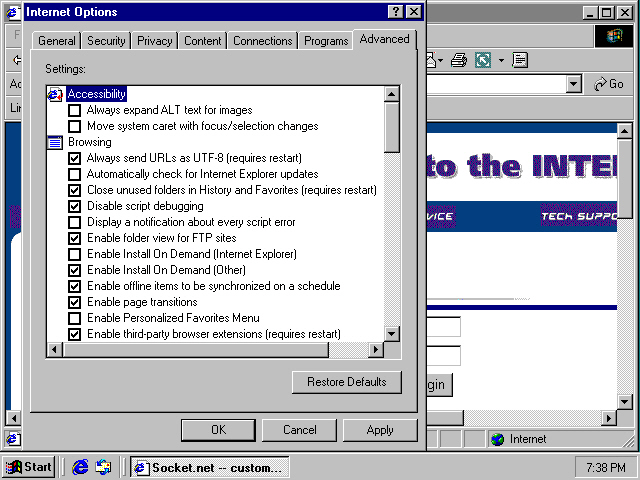This screenshot has width=640, height=480.
Task: Click the TECH SUPPORT link on webpage
Action: [x=579, y=216]
